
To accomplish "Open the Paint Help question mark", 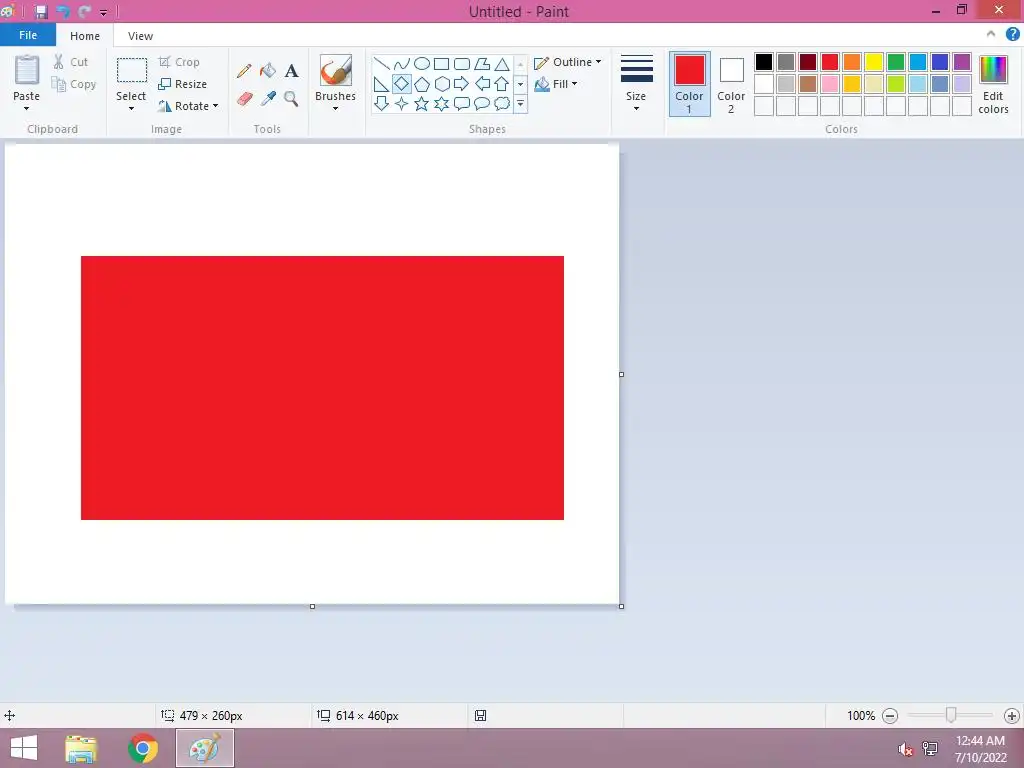I will (x=1012, y=35).
